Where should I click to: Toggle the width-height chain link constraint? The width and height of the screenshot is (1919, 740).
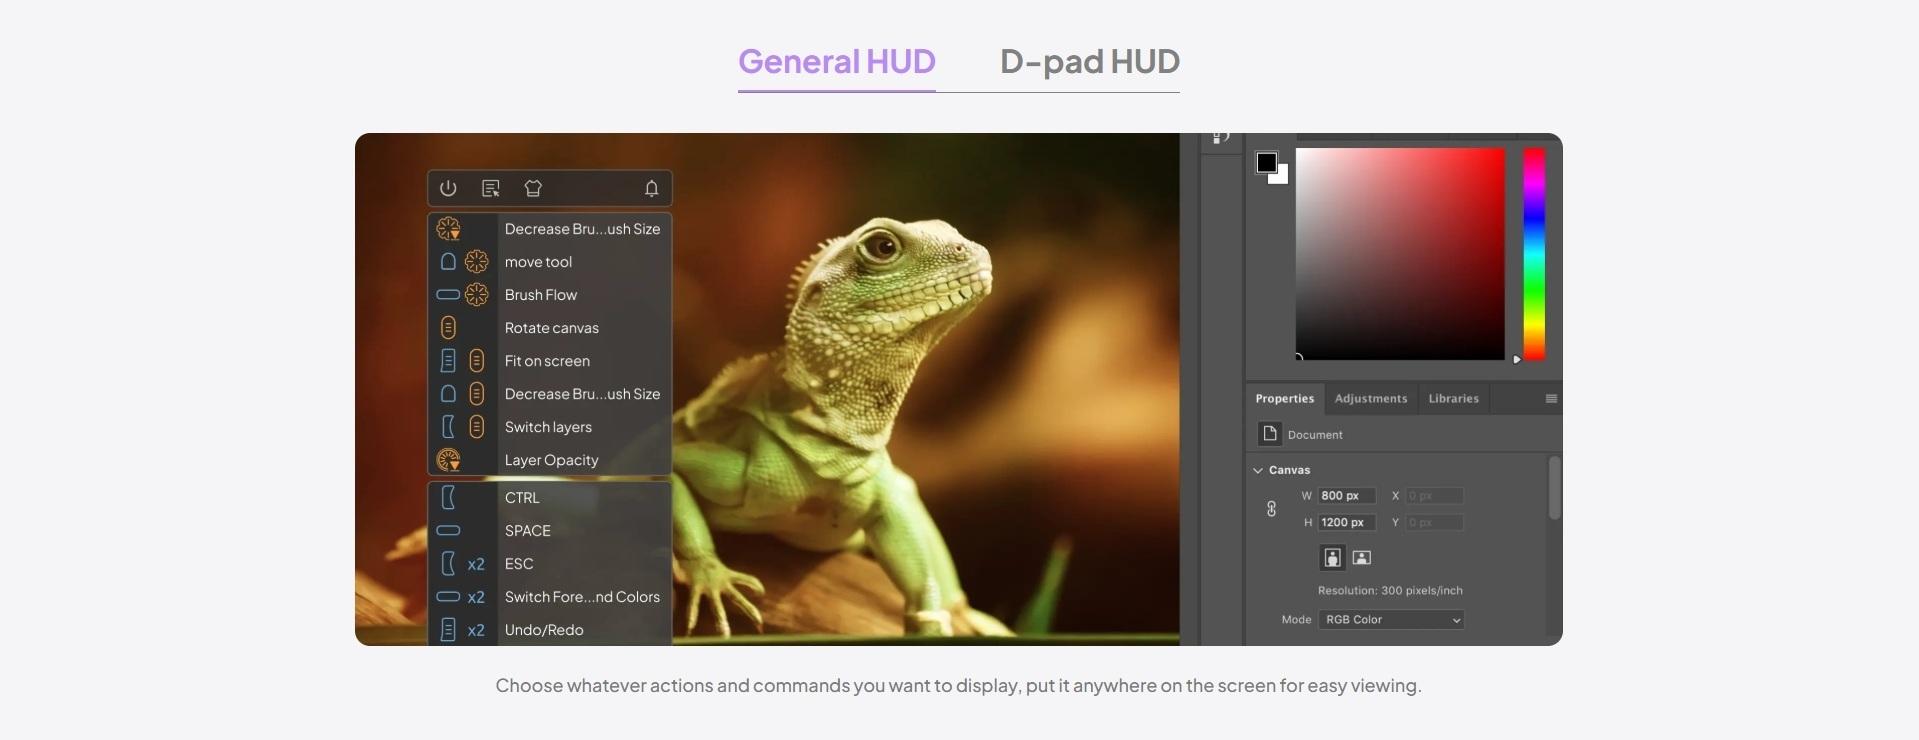[1271, 509]
